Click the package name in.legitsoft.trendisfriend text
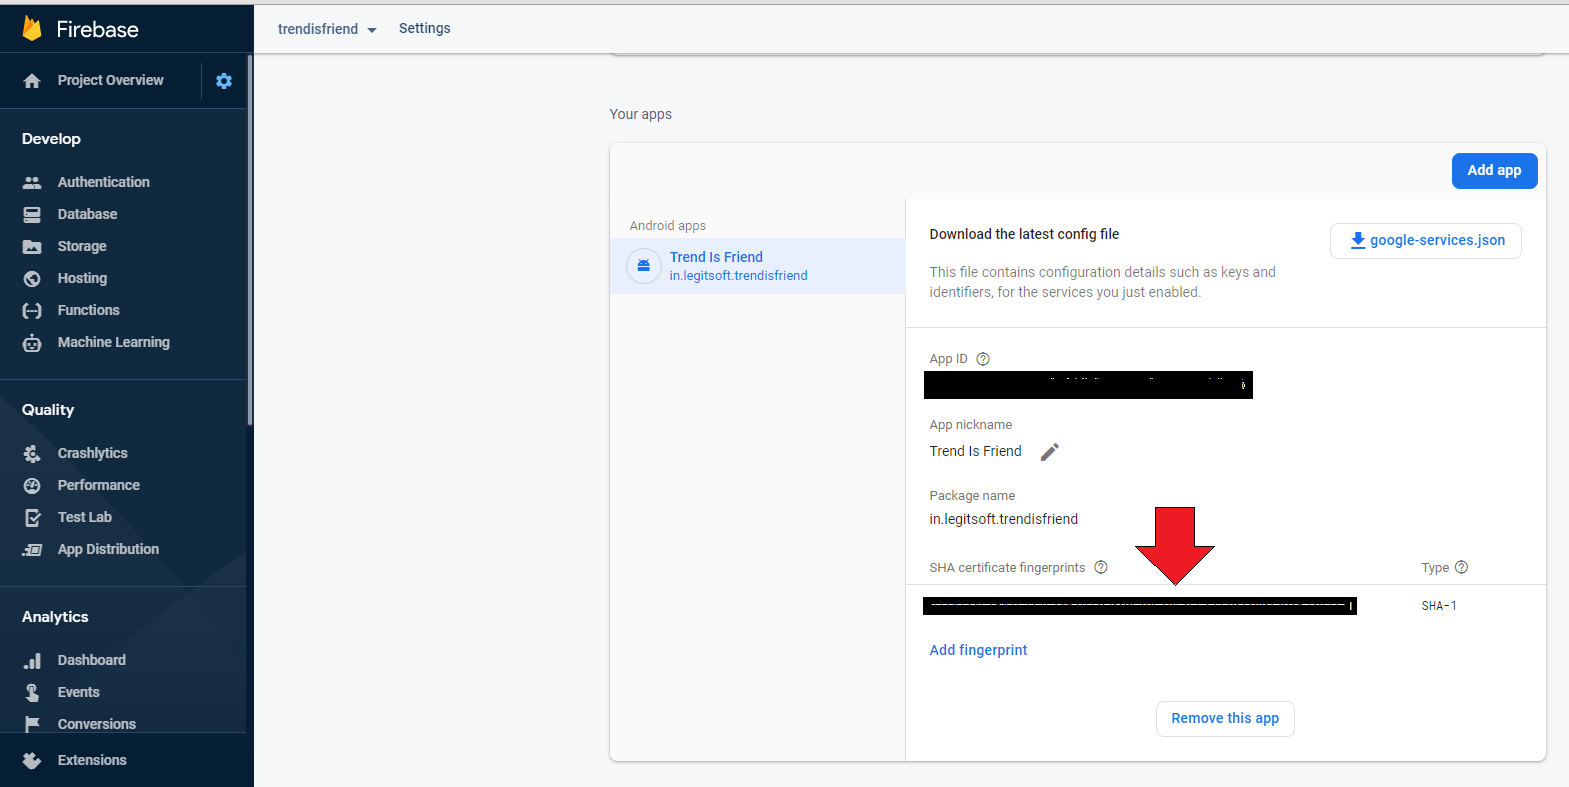The height and width of the screenshot is (787, 1569). [x=1003, y=519]
